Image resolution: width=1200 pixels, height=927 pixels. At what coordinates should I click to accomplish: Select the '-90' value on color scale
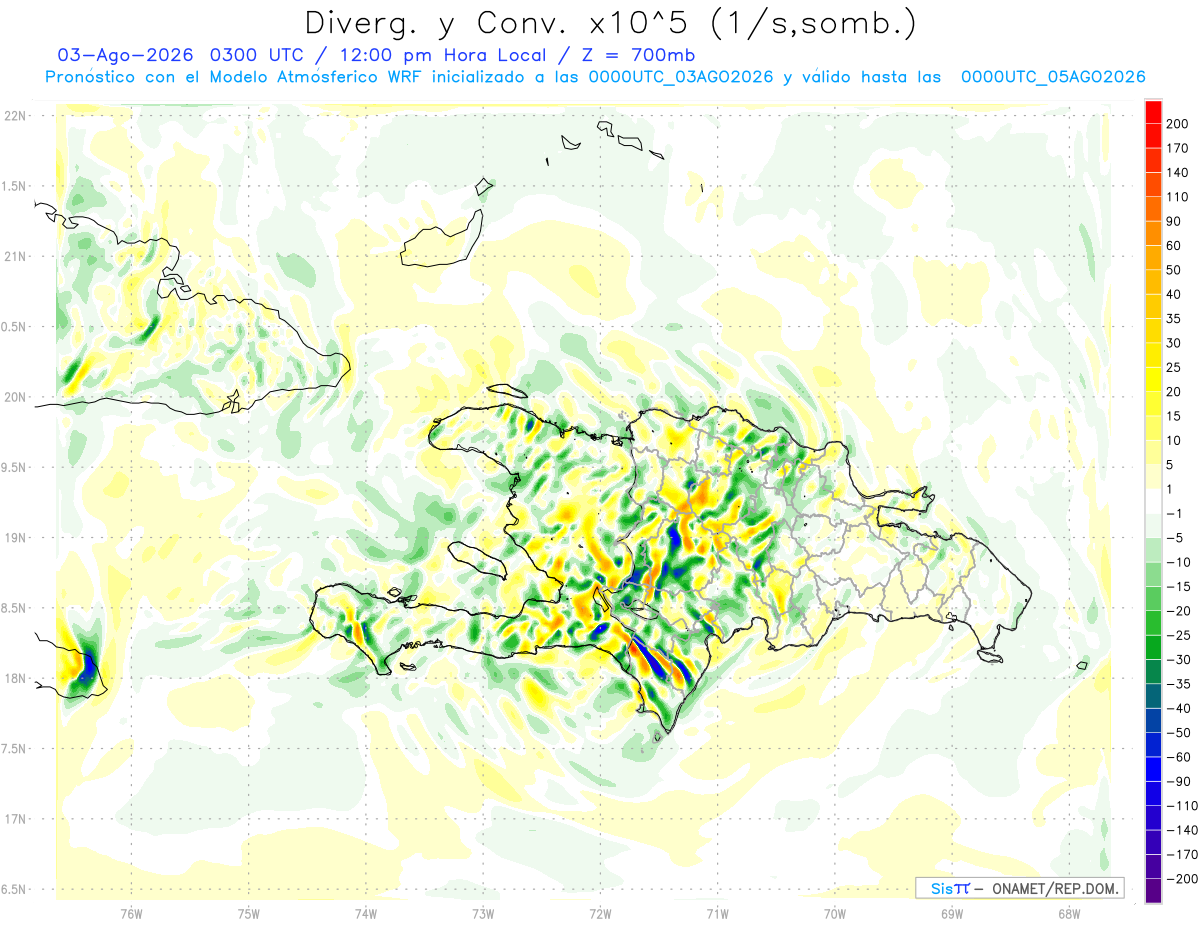pos(1178,781)
